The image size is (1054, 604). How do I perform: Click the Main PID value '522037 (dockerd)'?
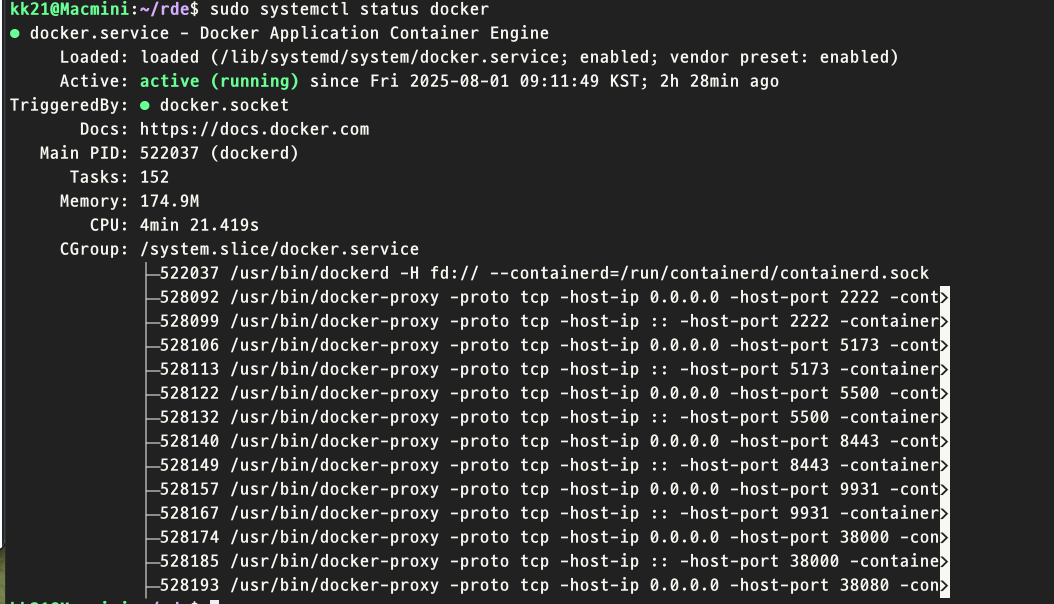point(219,153)
